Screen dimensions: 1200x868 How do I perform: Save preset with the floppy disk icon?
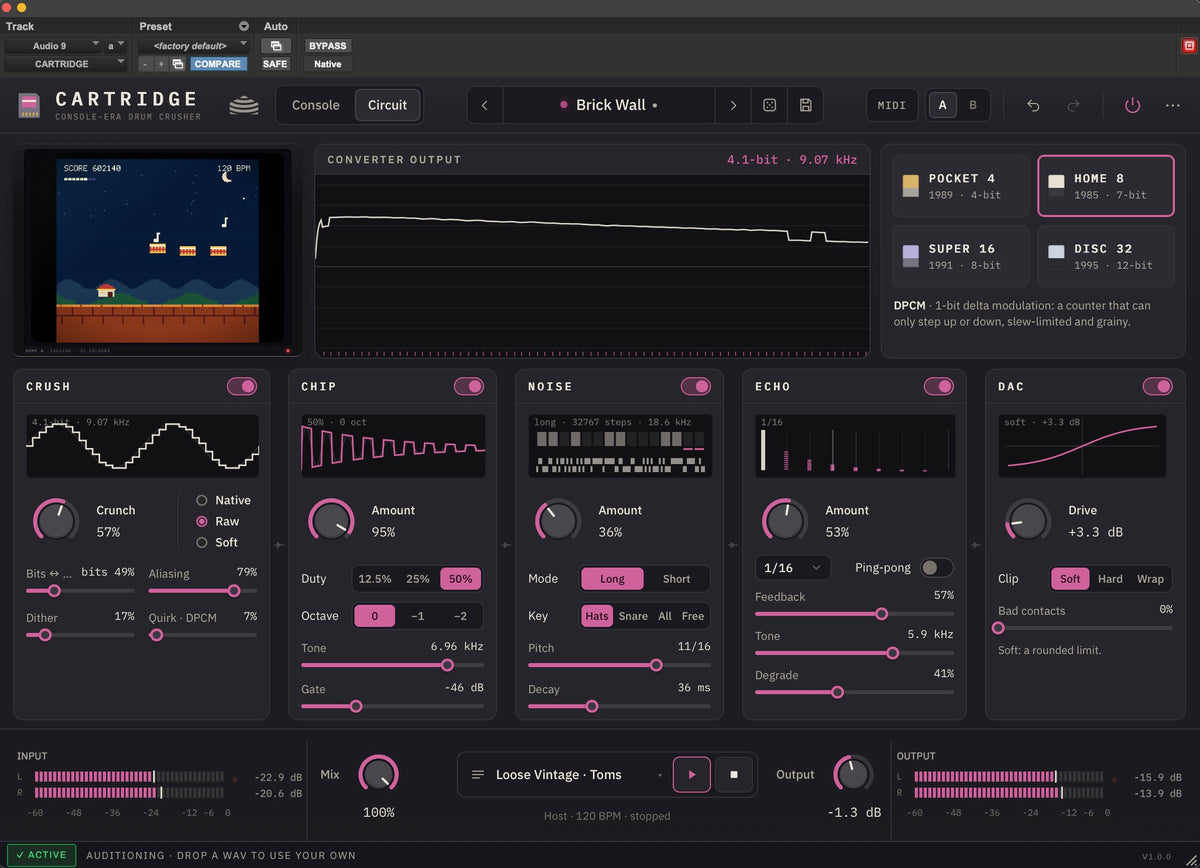[x=805, y=105]
